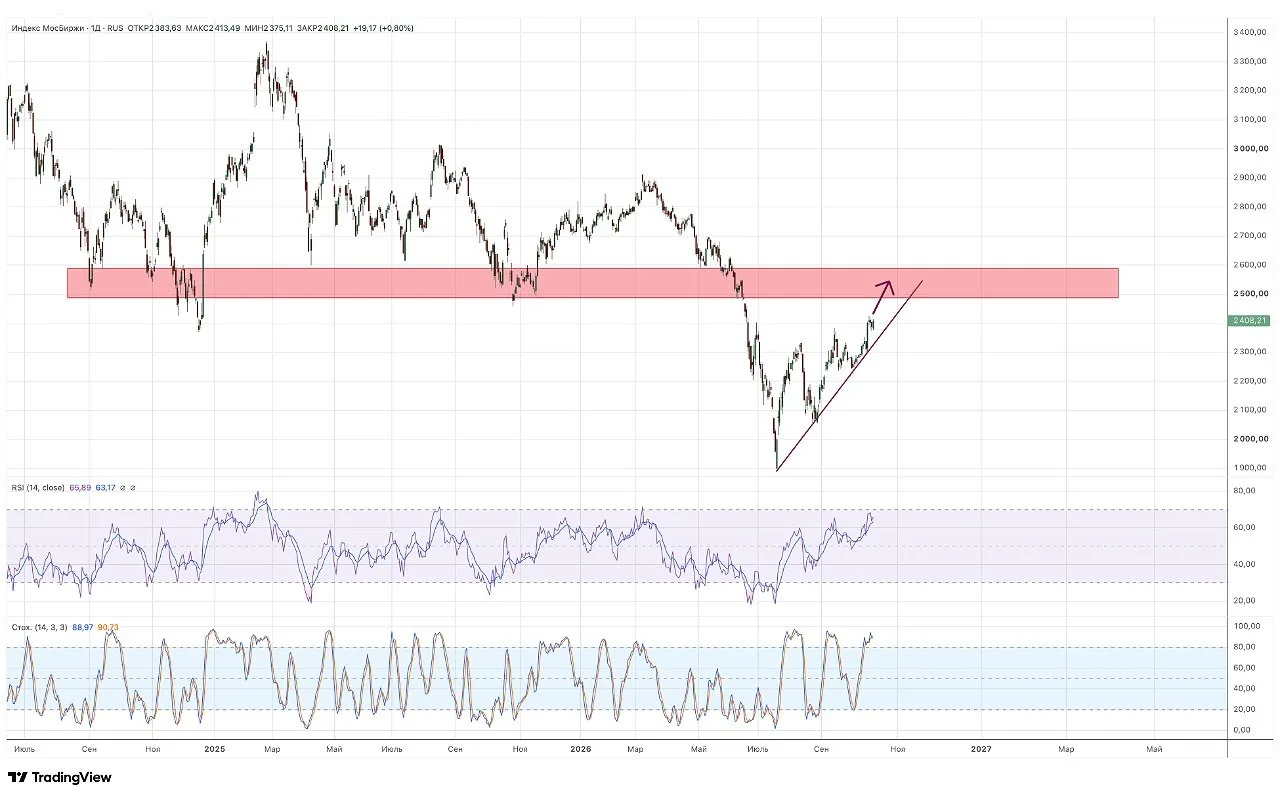
Task: Click the stochastic value 88,97
Action: click(83, 627)
